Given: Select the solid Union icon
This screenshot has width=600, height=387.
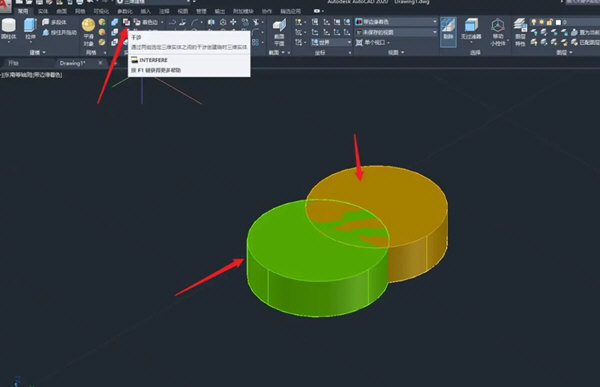Looking at the screenshot, I should pos(114,22).
